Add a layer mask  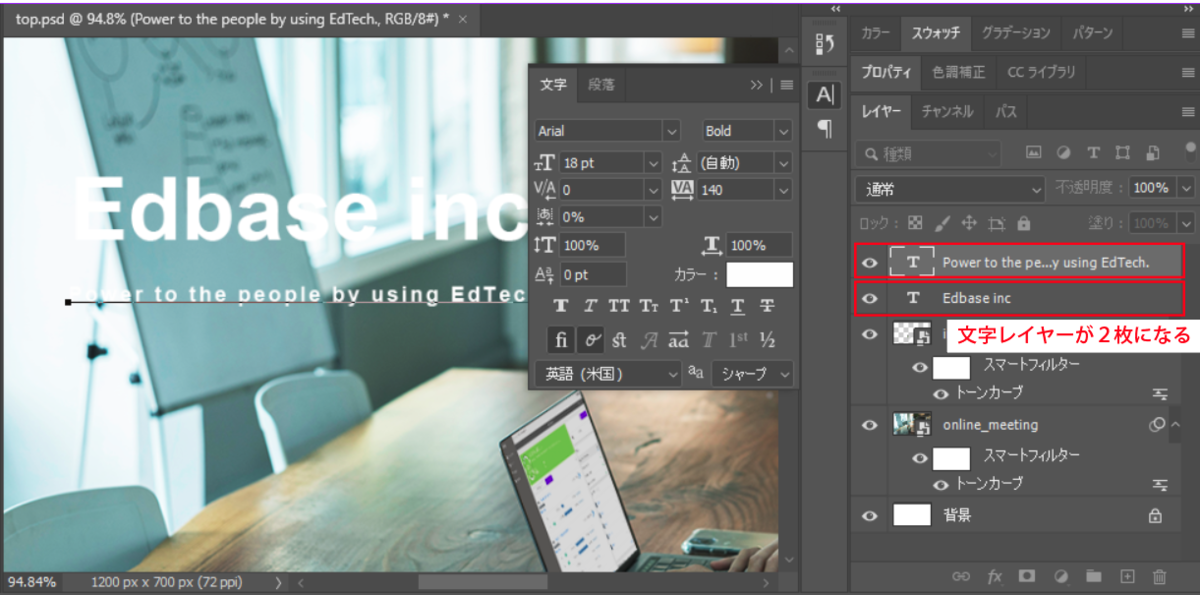1027,576
